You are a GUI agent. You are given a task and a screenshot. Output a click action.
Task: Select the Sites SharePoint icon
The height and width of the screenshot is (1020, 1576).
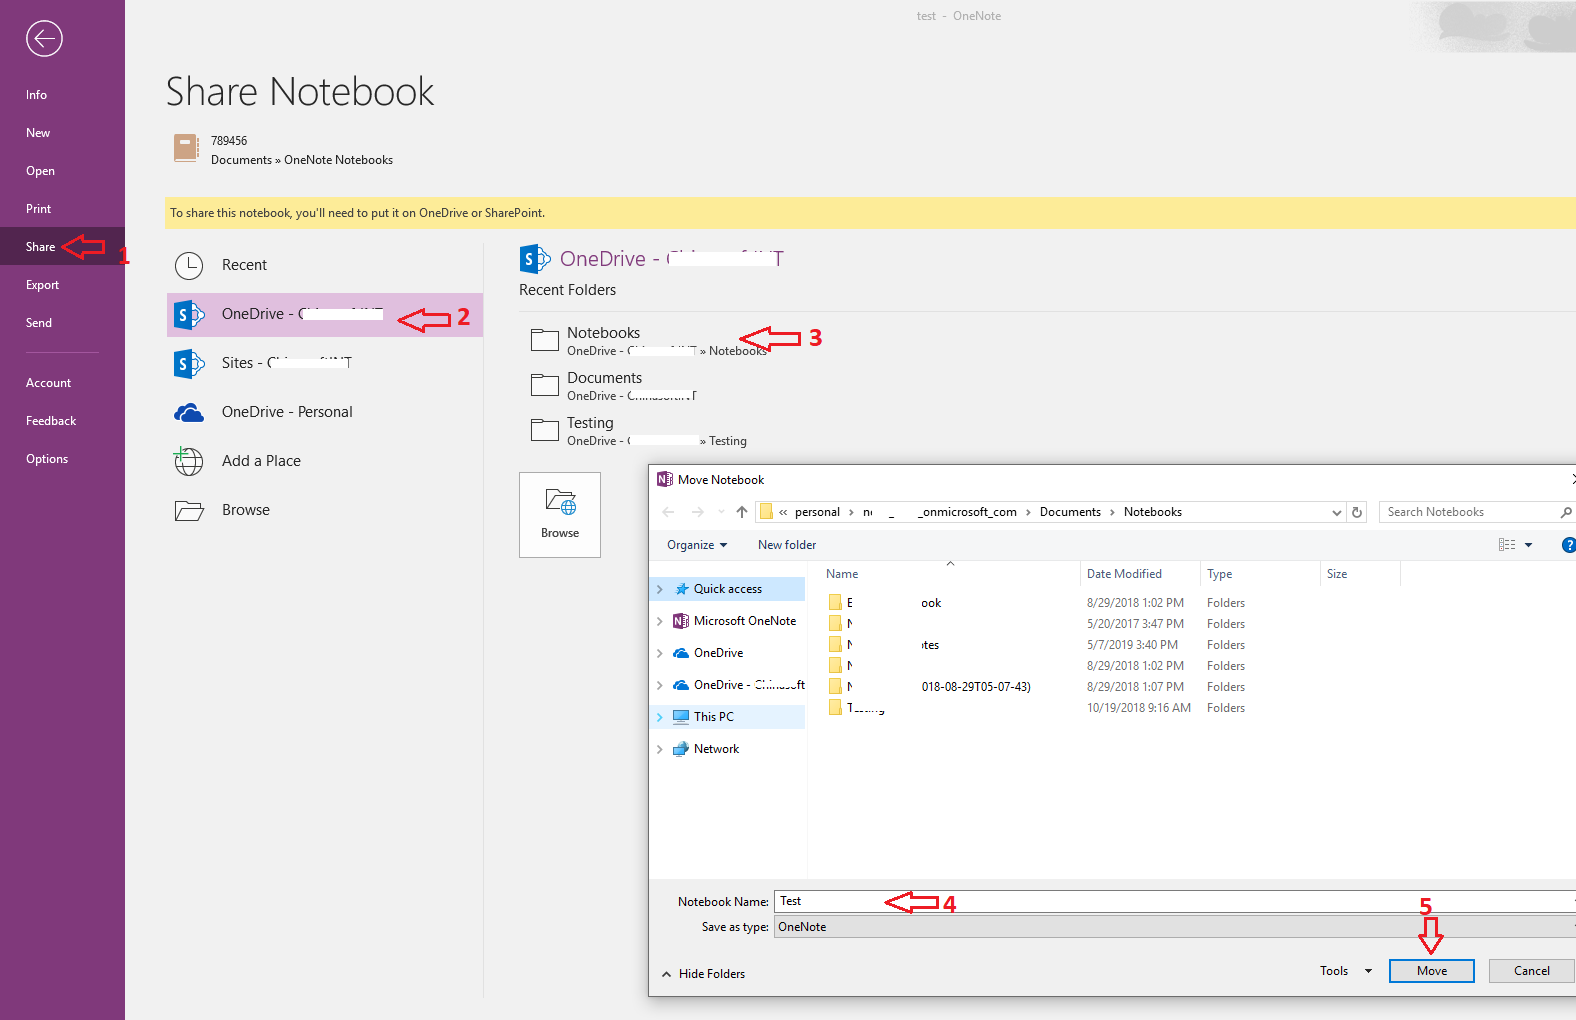(189, 363)
